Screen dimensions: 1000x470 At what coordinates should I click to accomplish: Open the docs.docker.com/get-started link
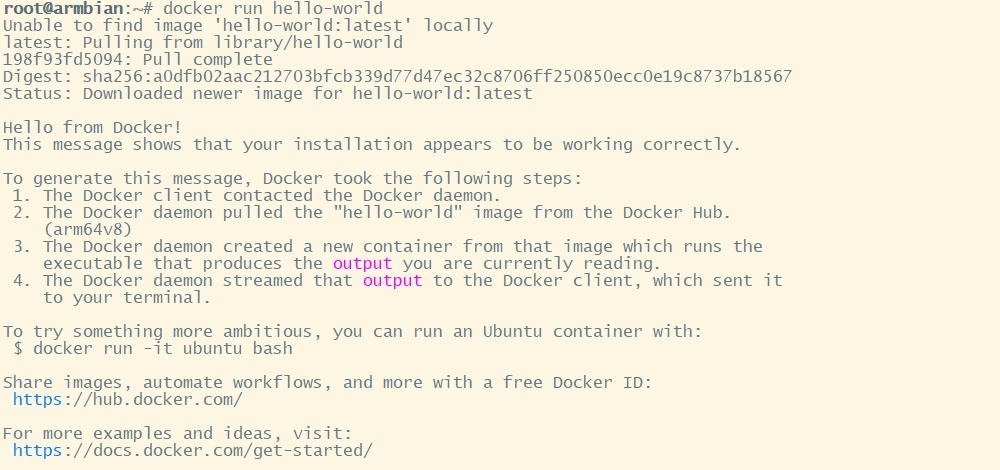pos(192,450)
